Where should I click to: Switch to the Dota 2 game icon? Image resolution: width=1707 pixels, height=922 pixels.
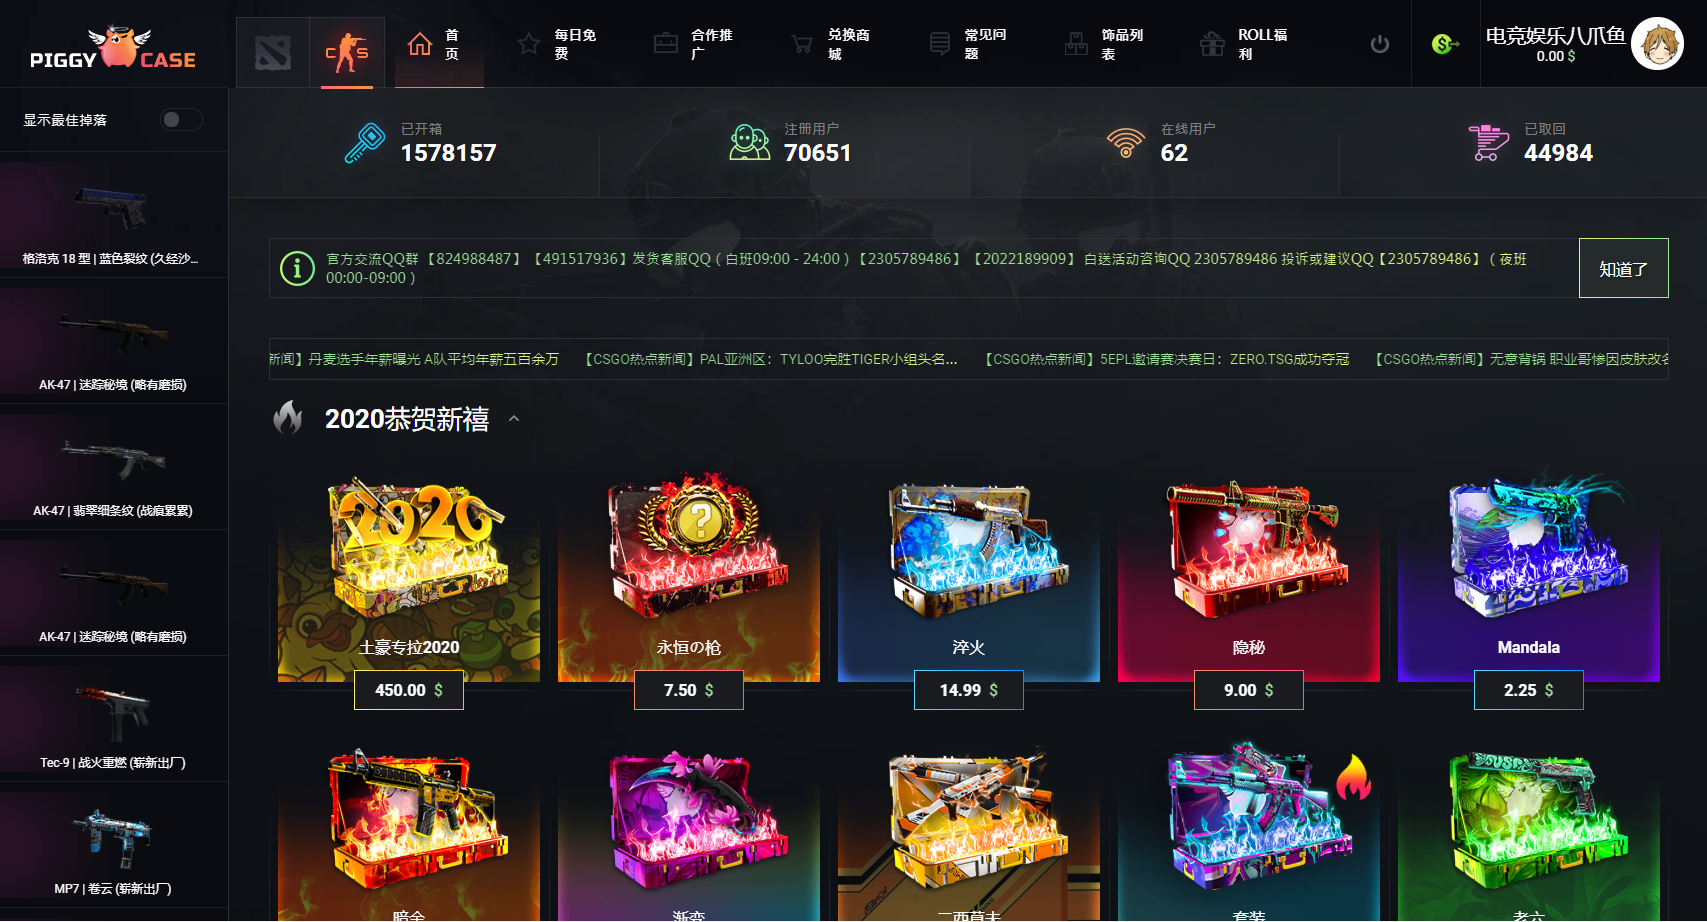tap(272, 52)
